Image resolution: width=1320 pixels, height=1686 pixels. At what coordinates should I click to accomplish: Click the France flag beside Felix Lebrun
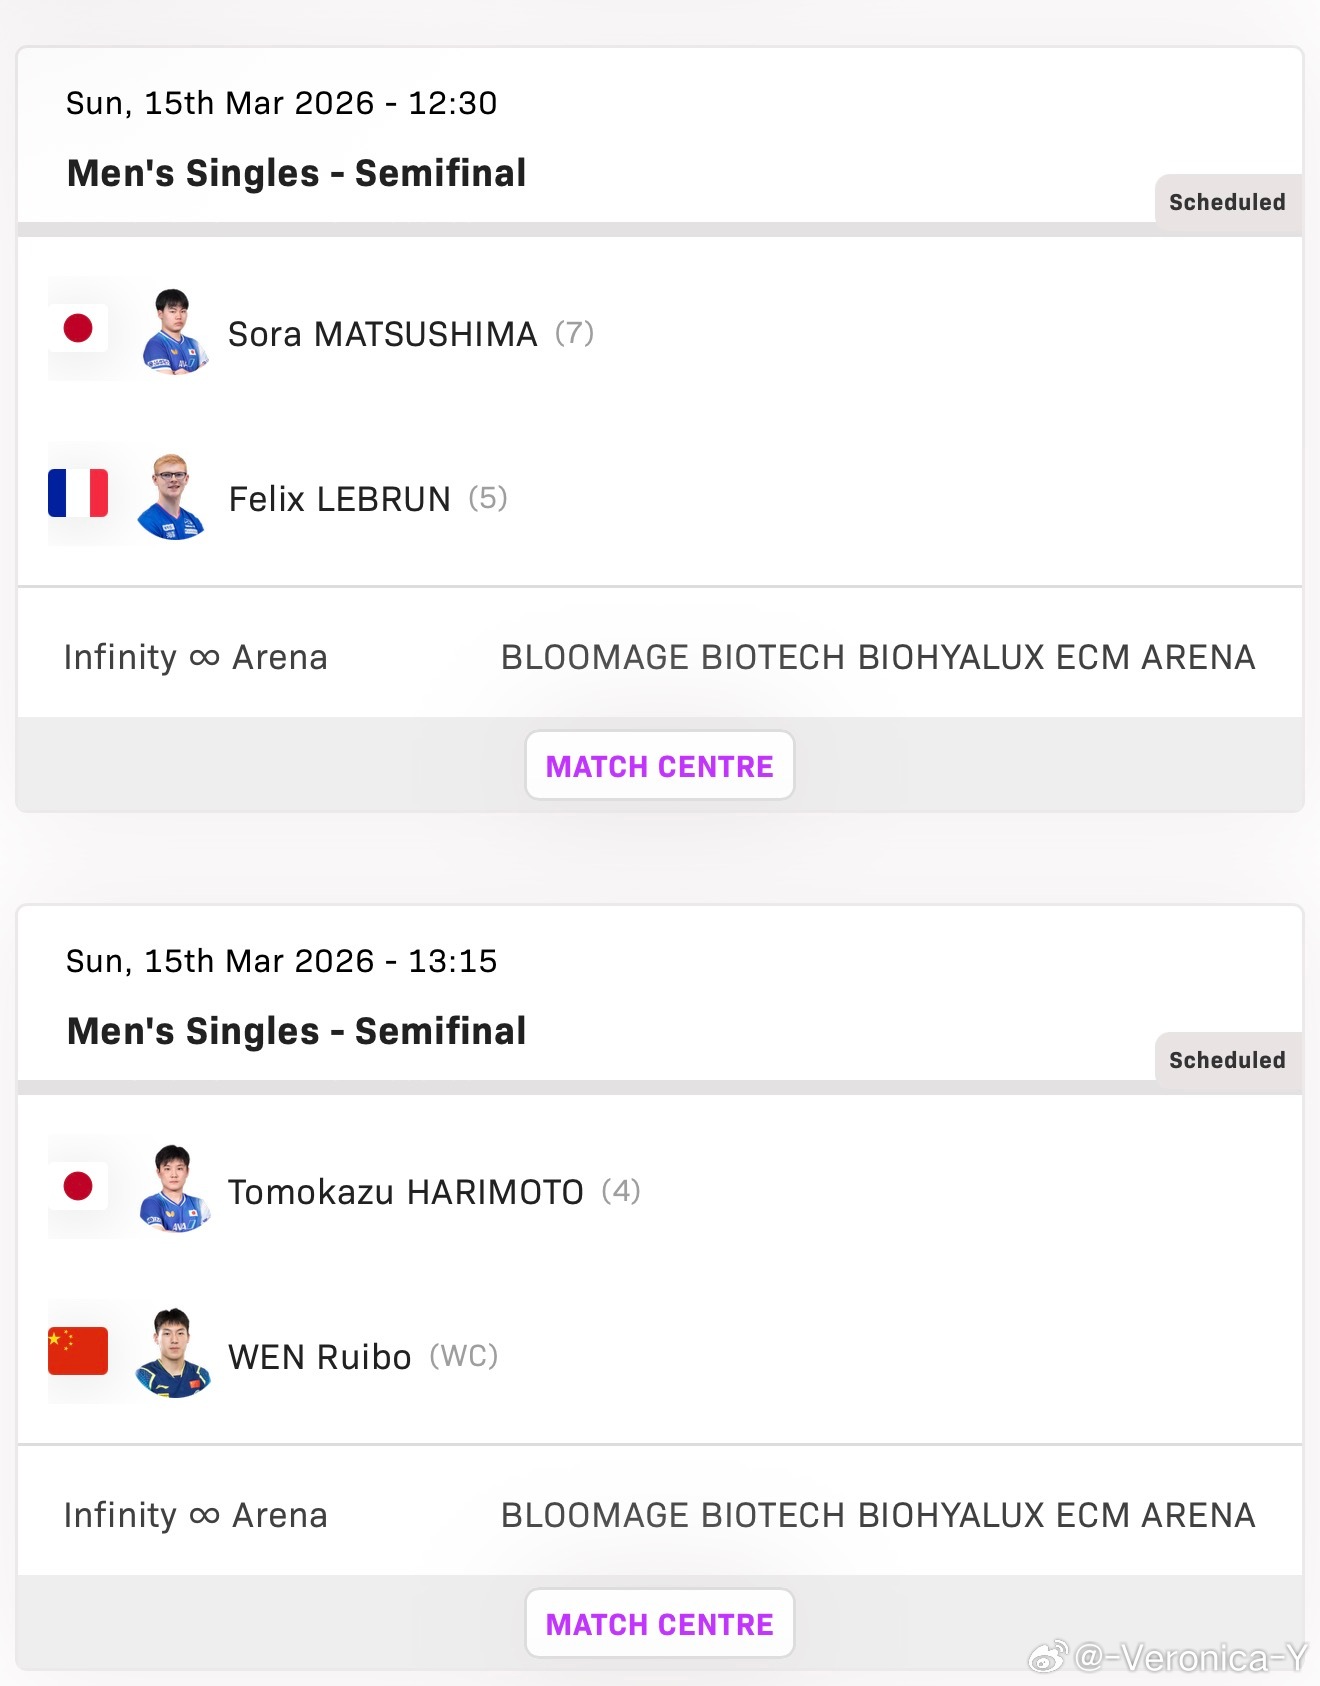pyautogui.click(x=78, y=493)
